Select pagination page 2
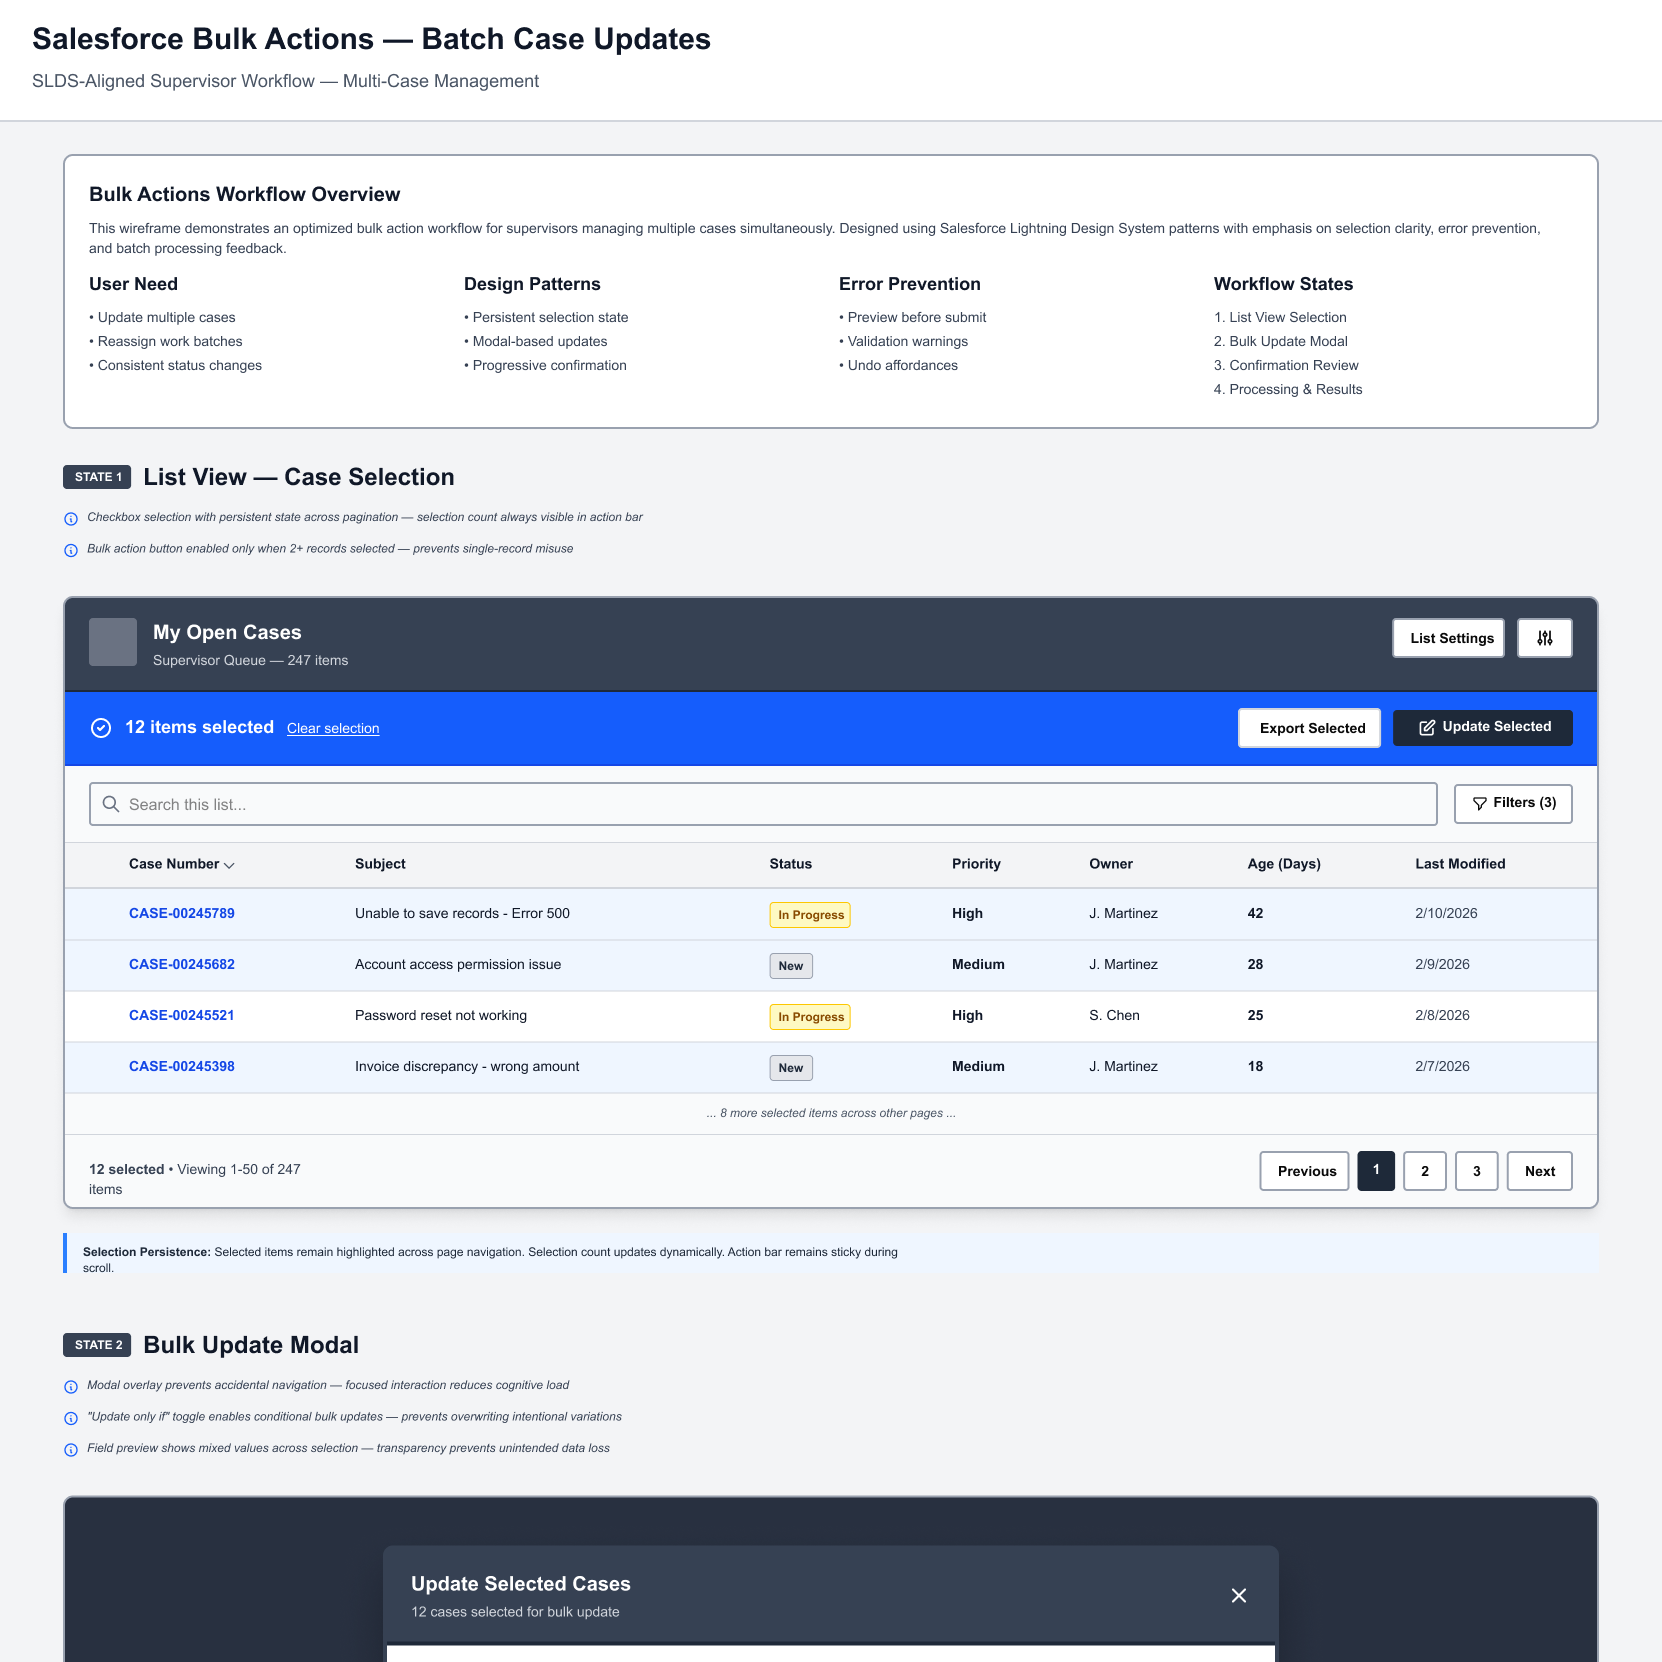 (x=1425, y=1171)
